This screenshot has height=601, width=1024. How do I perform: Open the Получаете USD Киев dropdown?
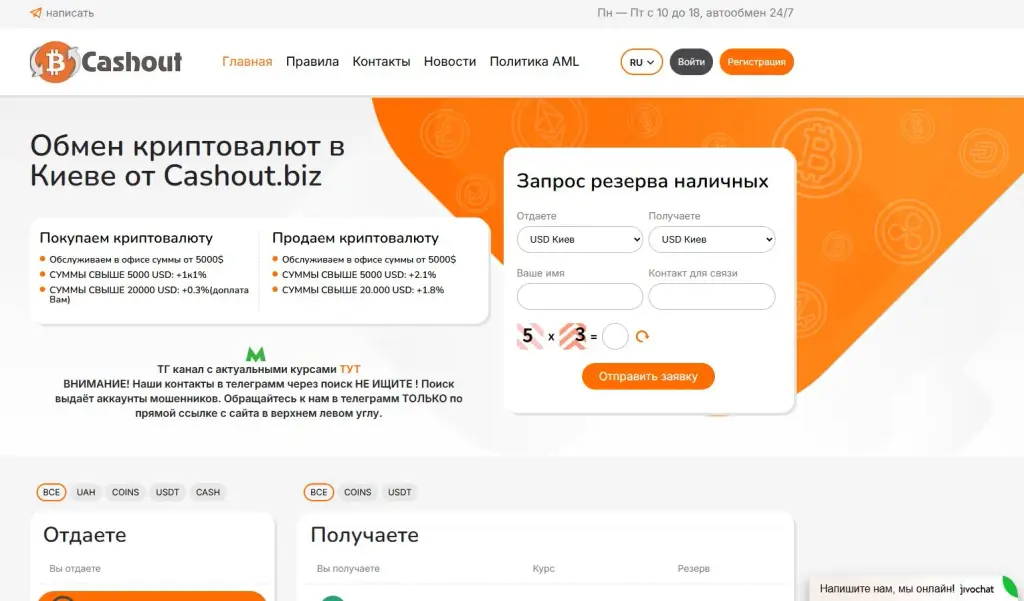pos(712,239)
